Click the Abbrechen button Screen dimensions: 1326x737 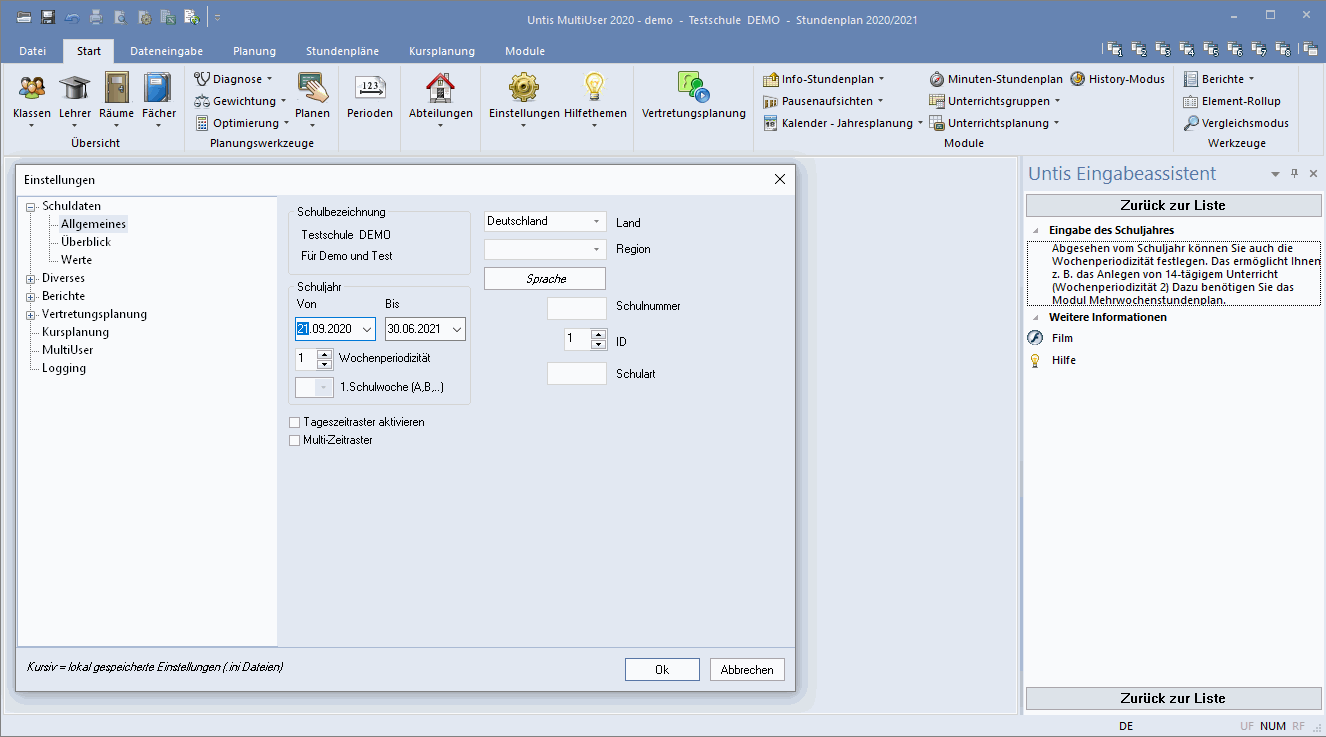(747, 670)
